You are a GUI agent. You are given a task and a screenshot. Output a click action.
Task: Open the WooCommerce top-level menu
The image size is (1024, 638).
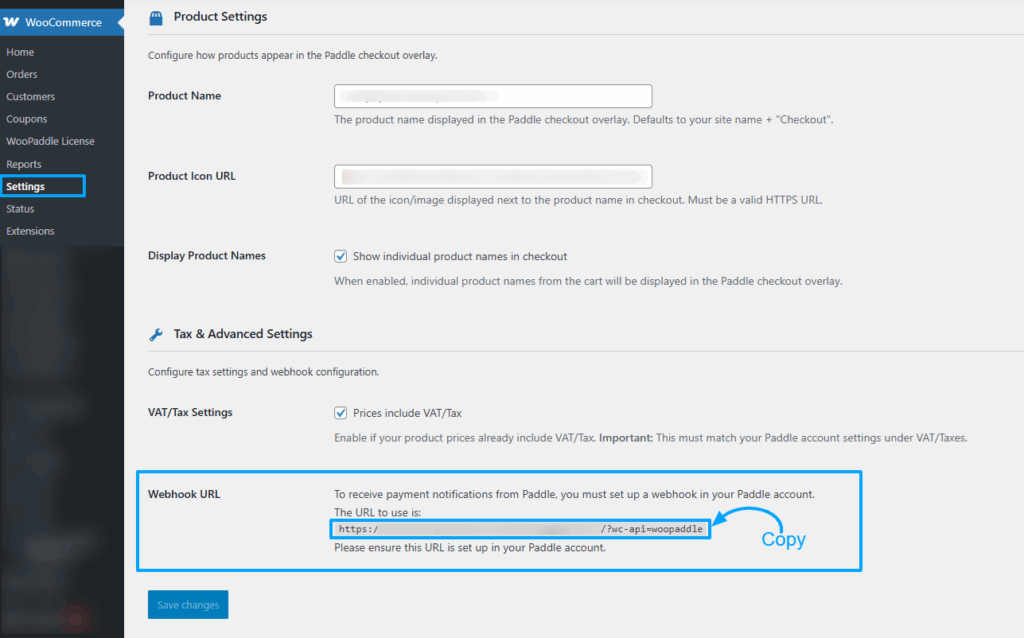(x=62, y=22)
